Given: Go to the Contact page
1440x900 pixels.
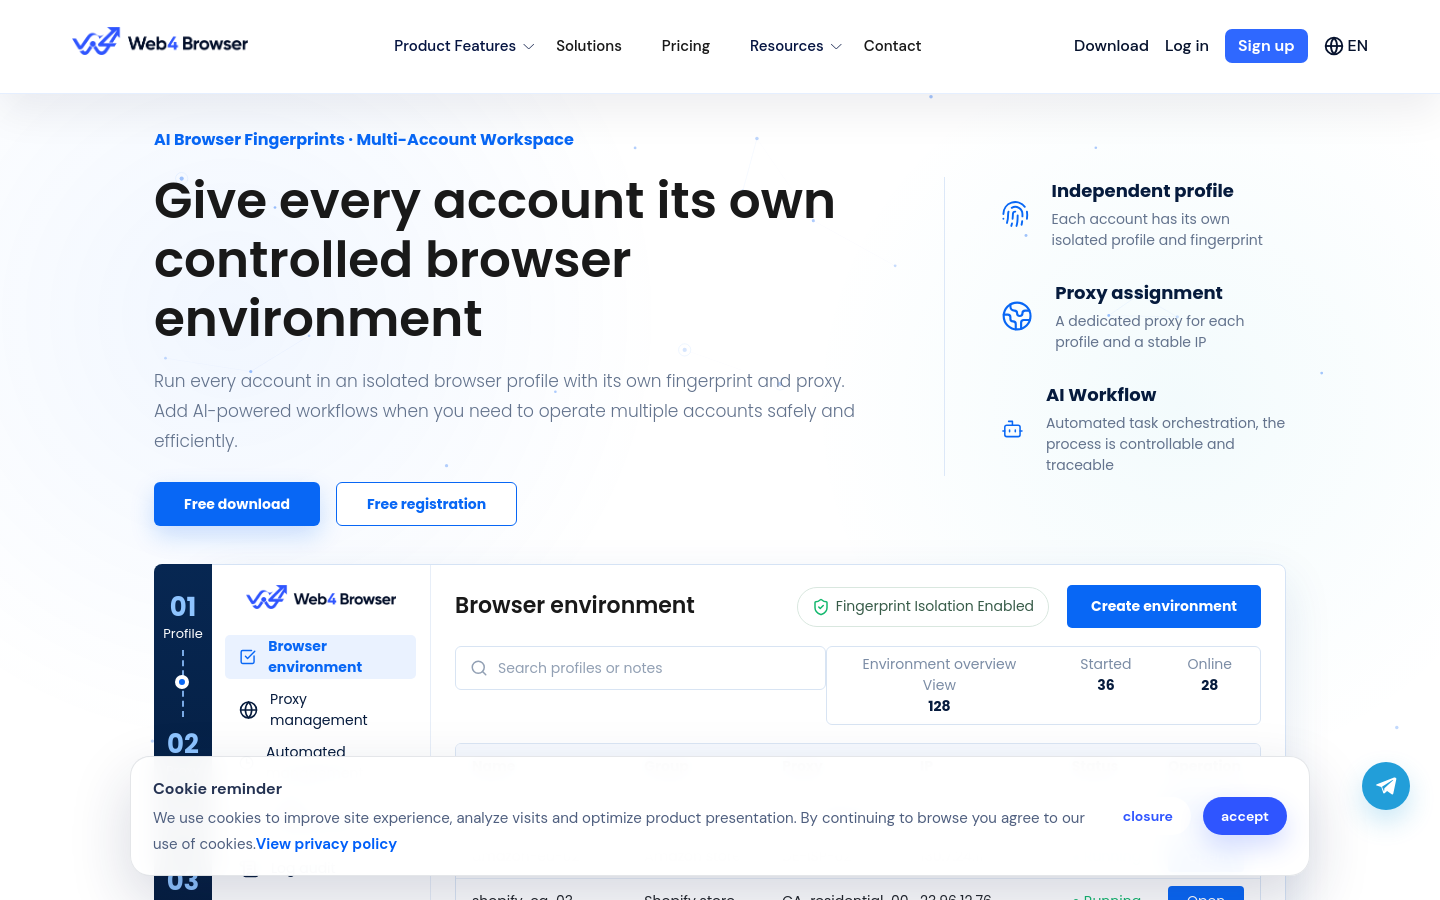Looking at the screenshot, I should coord(892,46).
